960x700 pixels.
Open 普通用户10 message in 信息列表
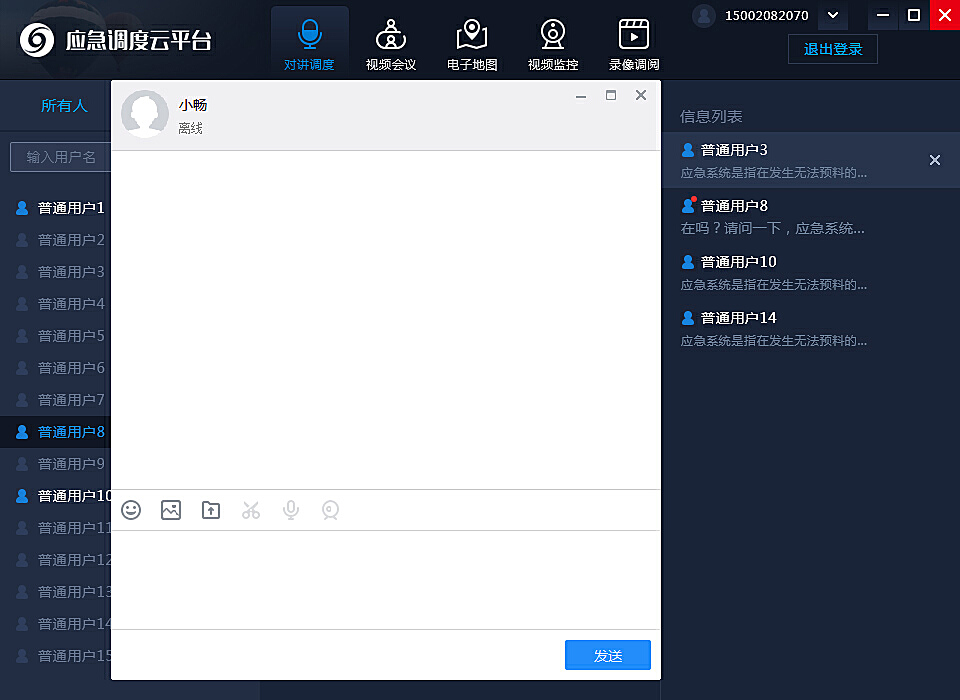coord(811,272)
